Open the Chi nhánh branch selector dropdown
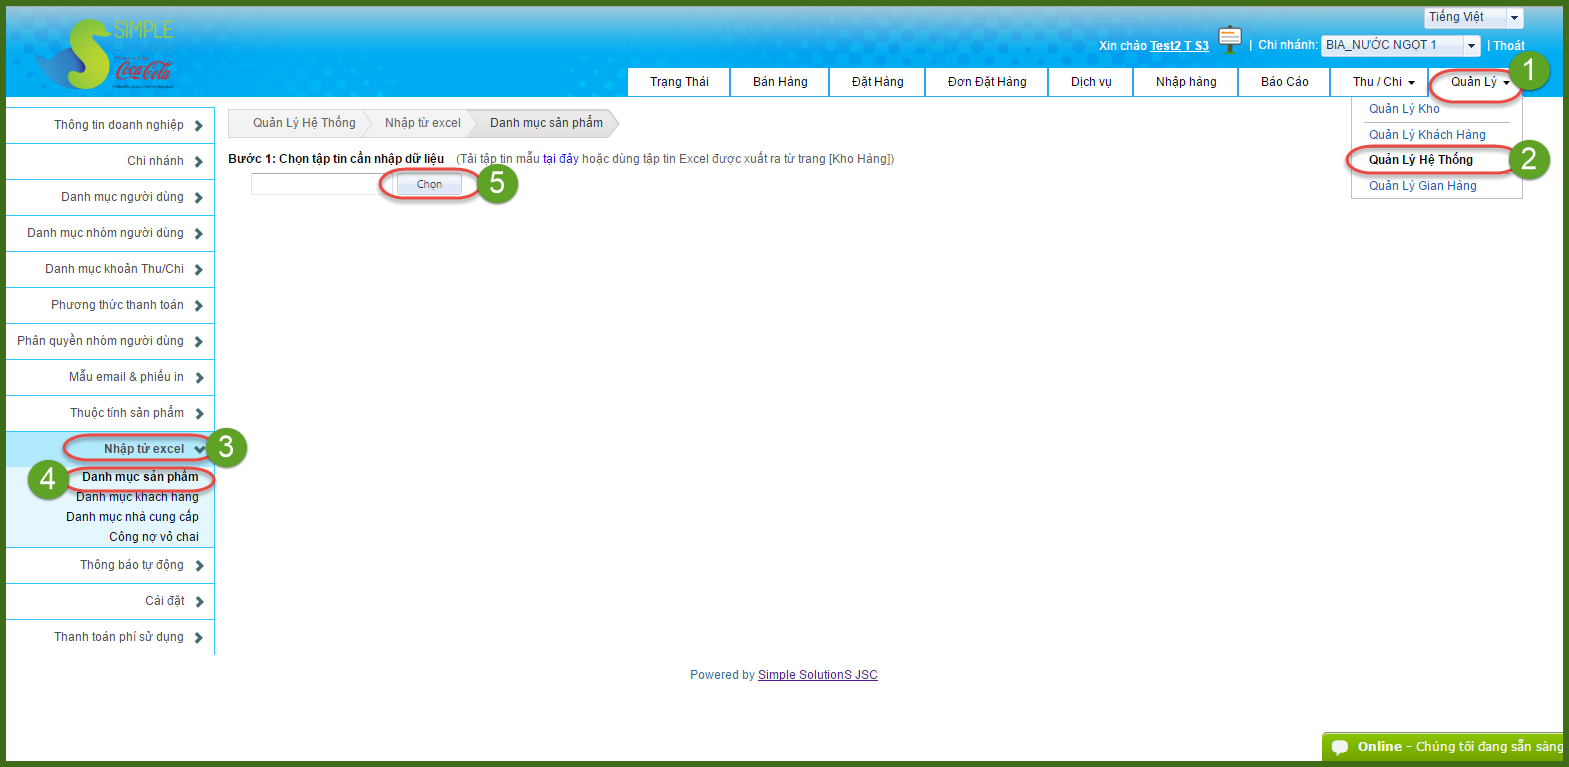The image size is (1569, 767). (x=1471, y=46)
